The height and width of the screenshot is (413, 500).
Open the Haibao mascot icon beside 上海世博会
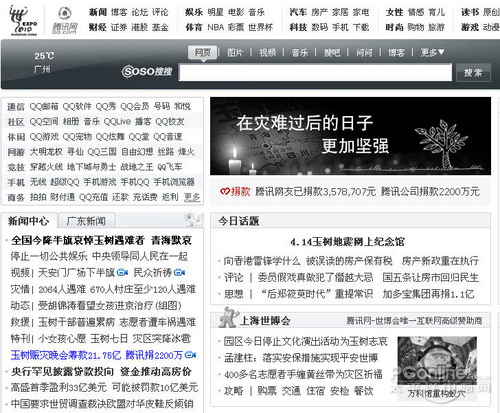[x=228, y=317]
